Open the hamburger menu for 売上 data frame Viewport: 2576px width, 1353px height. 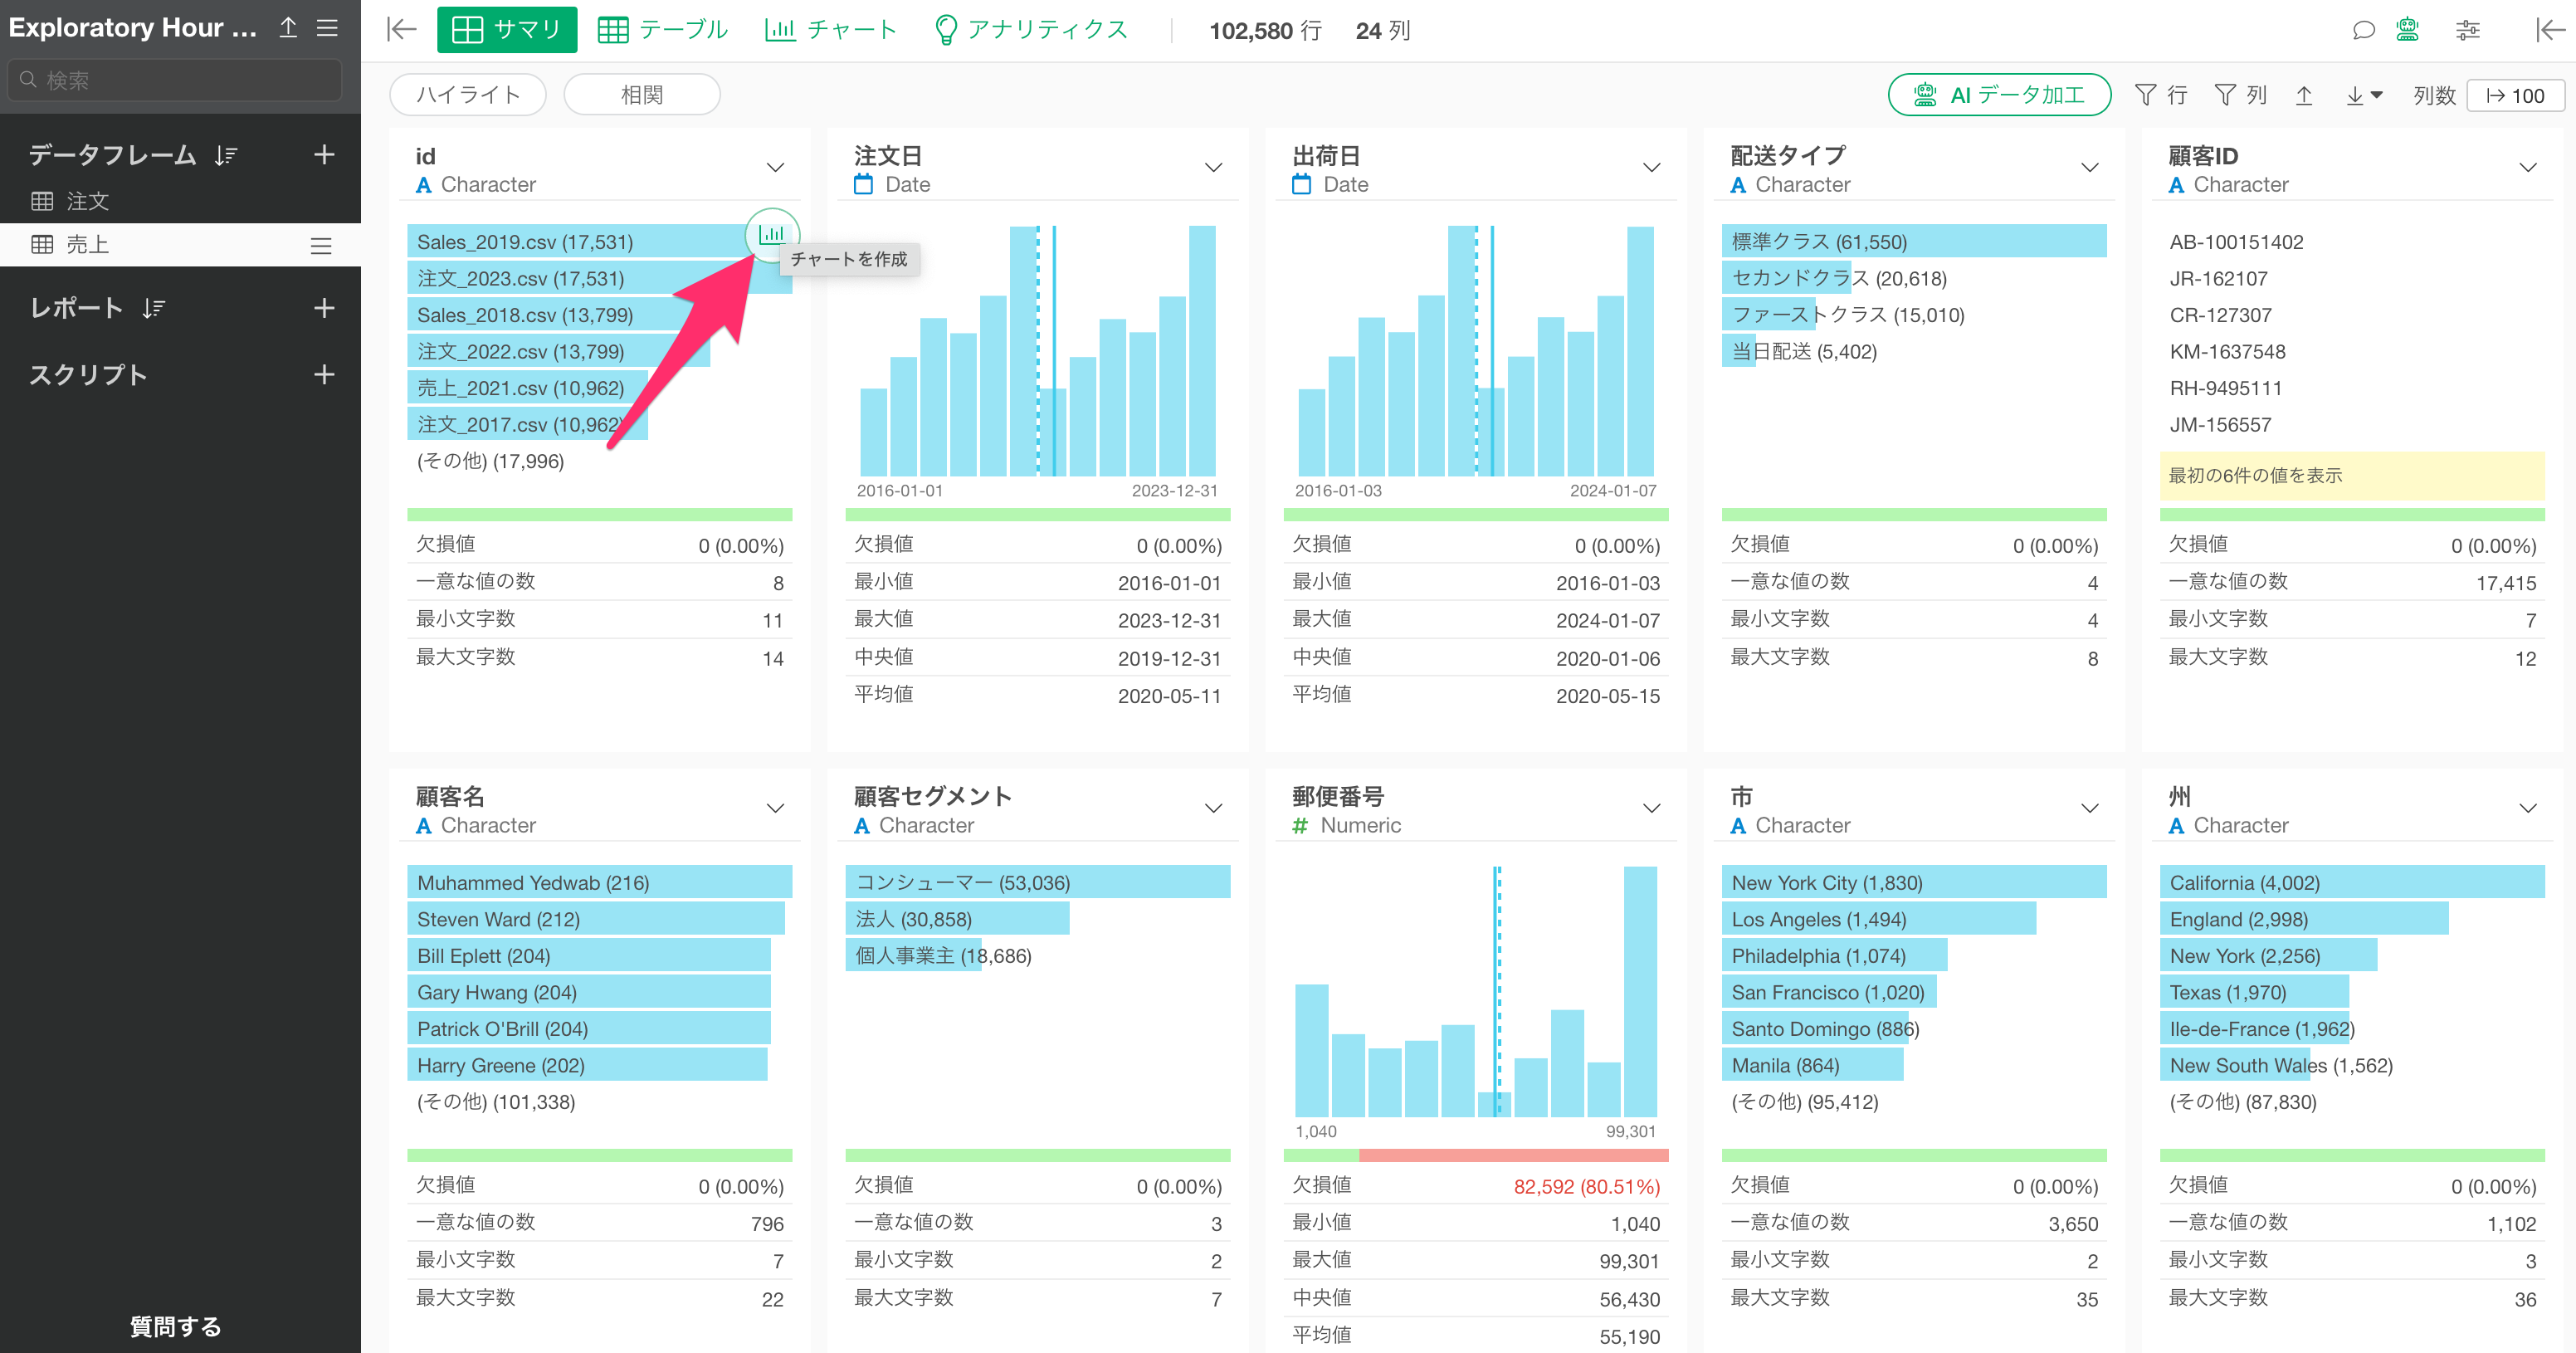tap(320, 245)
